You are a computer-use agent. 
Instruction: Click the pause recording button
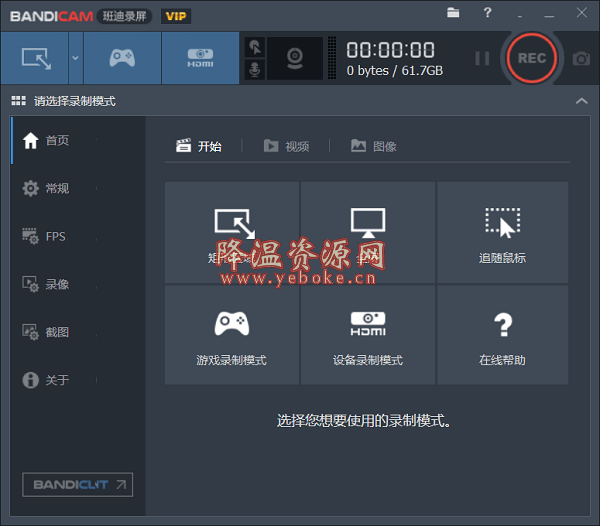(x=482, y=59)
